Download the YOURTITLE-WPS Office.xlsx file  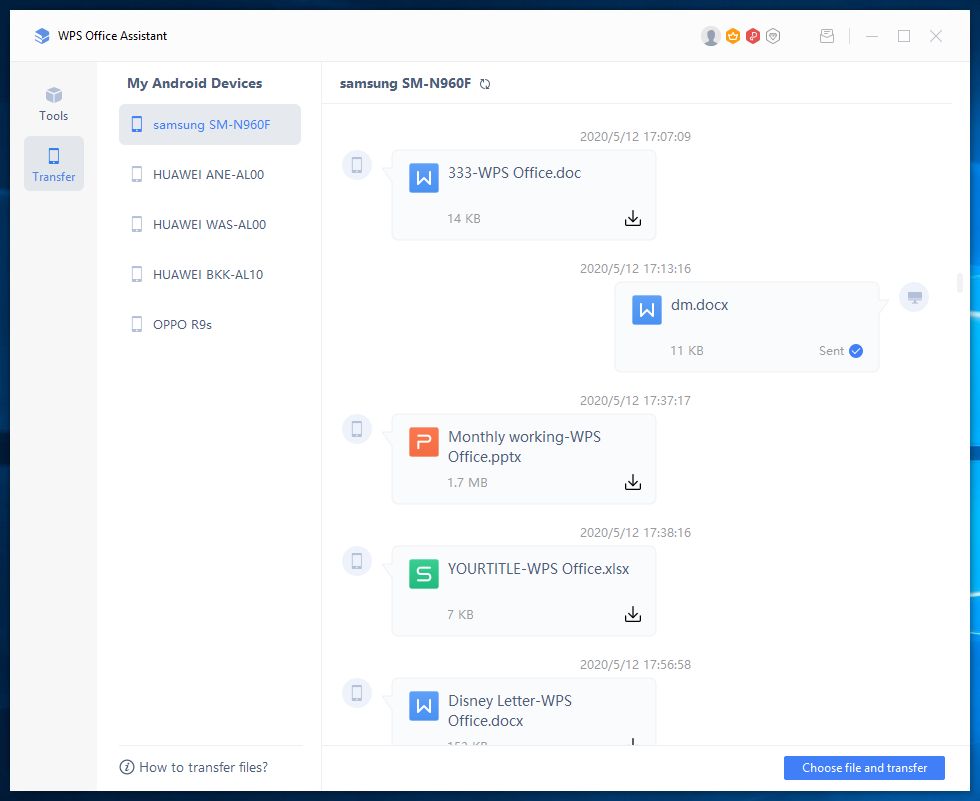632,614
